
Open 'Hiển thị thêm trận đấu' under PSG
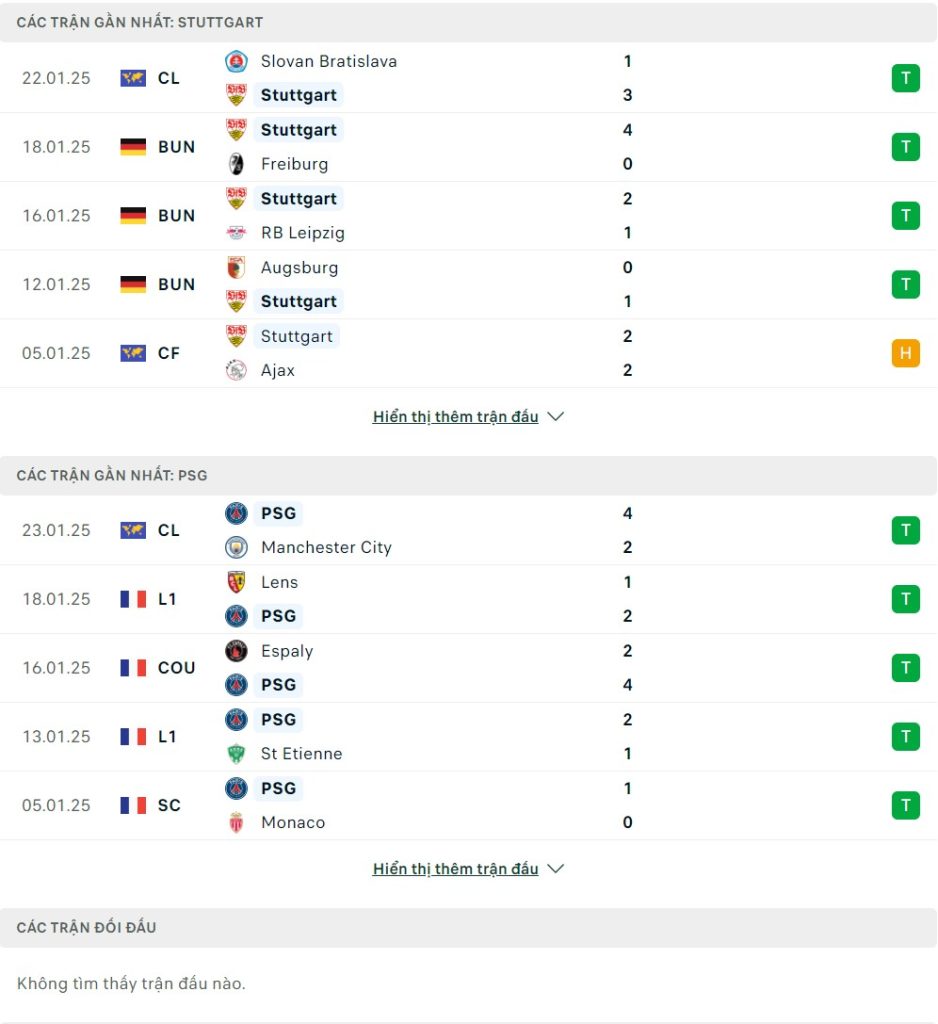(455, 869)
